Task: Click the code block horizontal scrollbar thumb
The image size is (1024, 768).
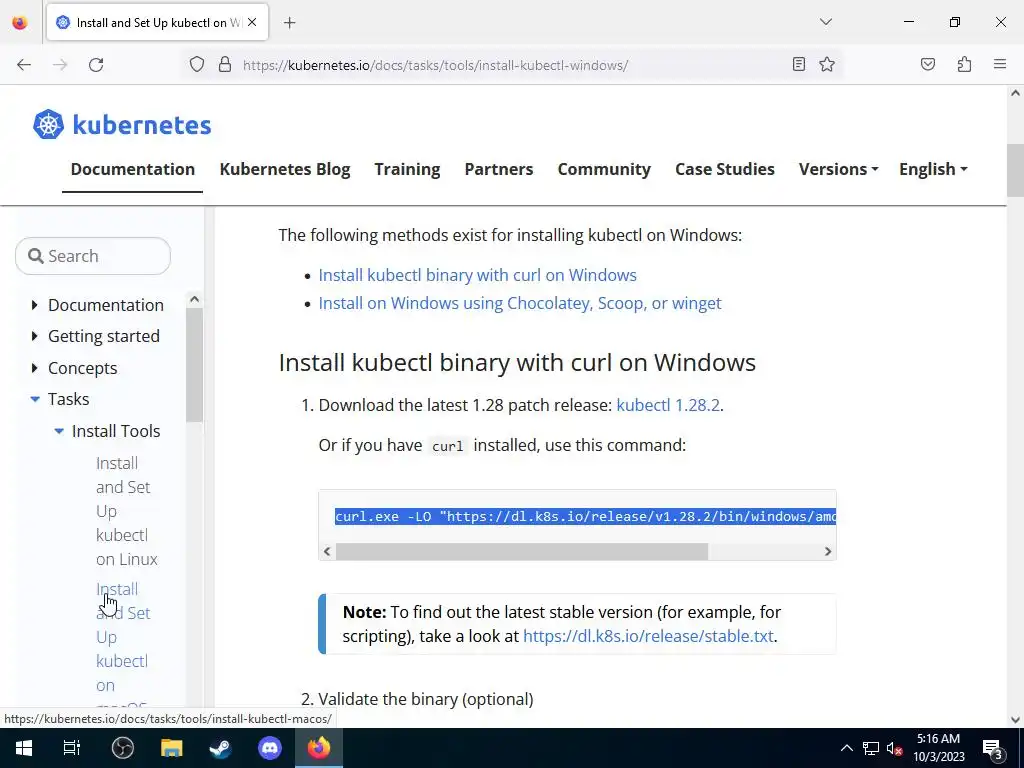Action: click(x=521, y=551)
